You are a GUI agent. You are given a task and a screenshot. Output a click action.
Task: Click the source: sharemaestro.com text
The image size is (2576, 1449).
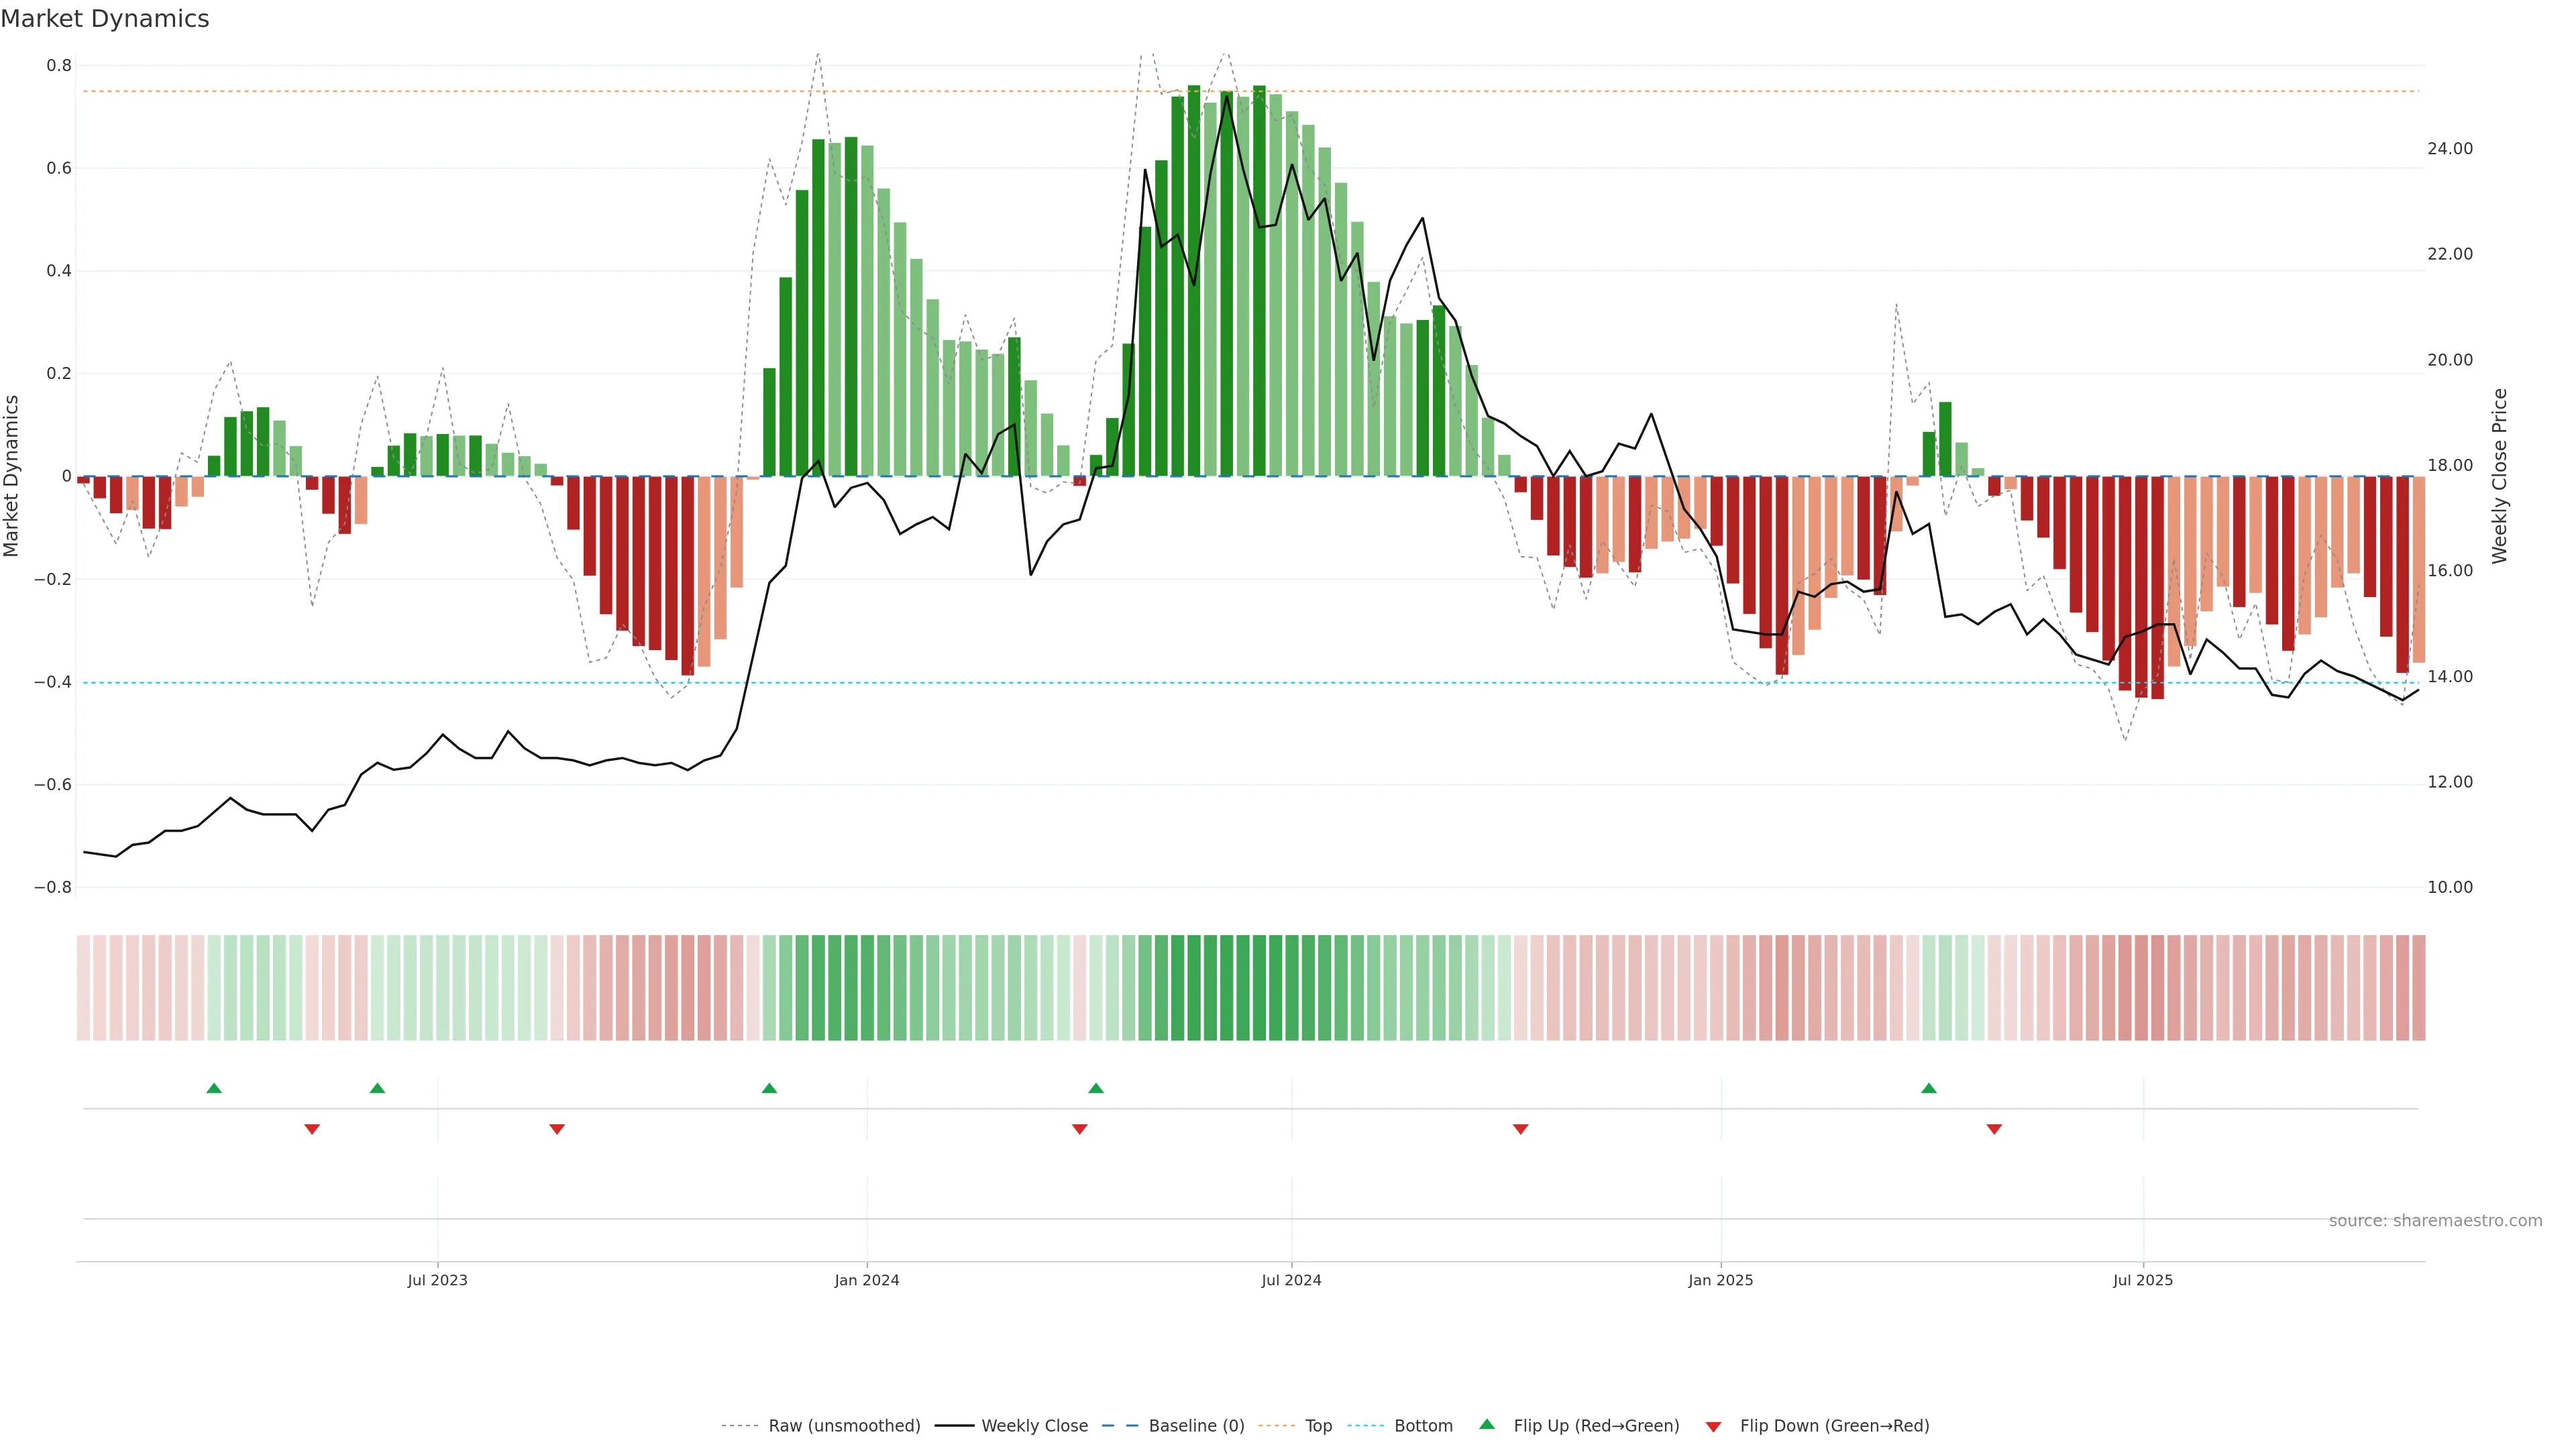pyautogui.click(x=2435, y=1221)
